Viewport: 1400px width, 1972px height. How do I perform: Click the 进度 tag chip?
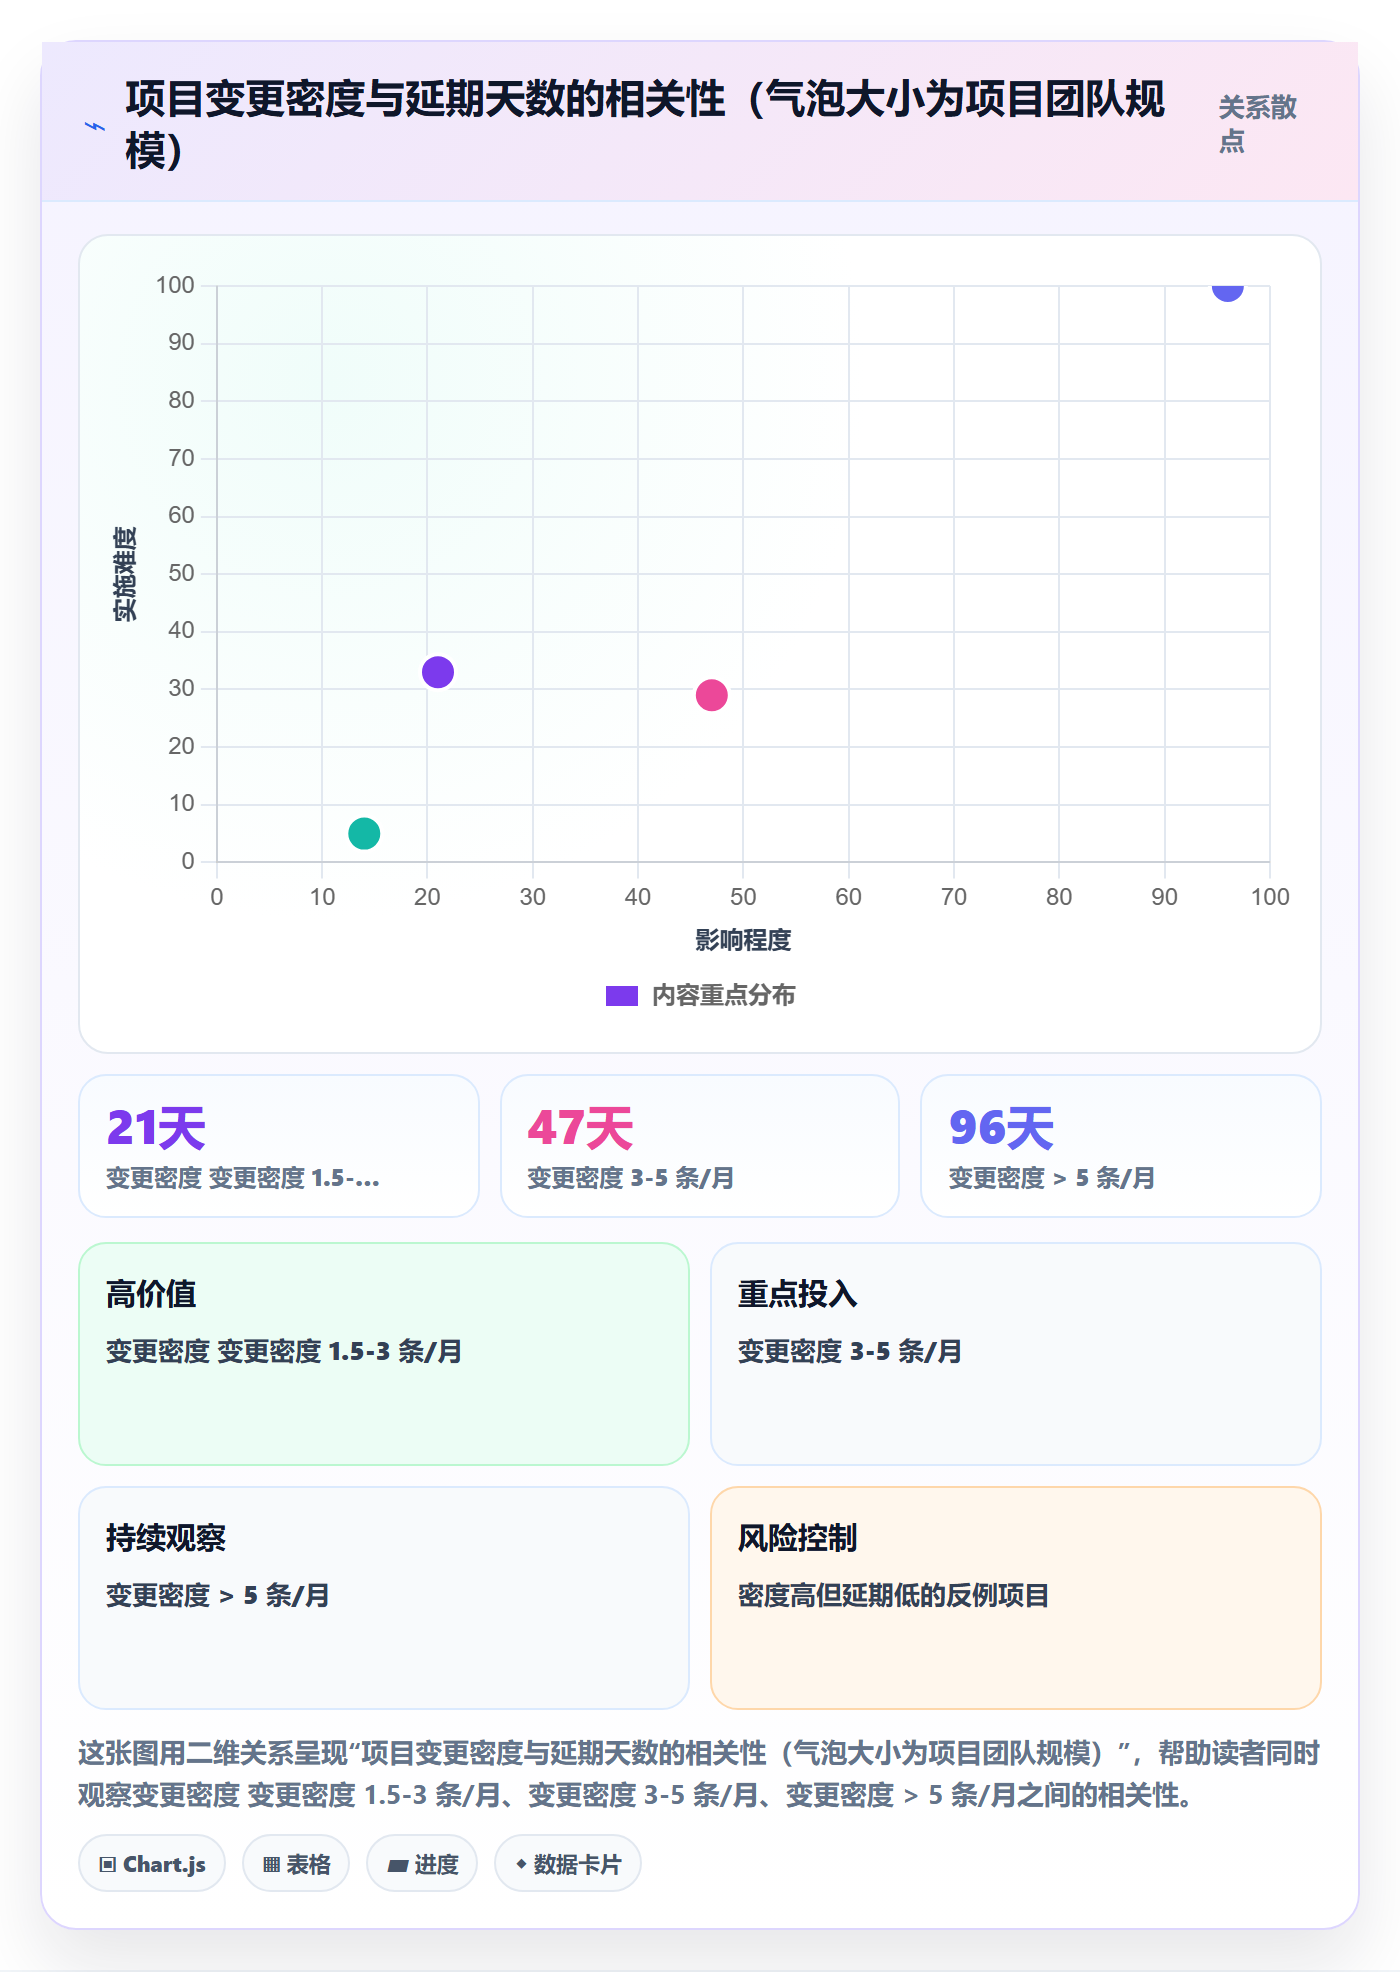coord(422,1864)
